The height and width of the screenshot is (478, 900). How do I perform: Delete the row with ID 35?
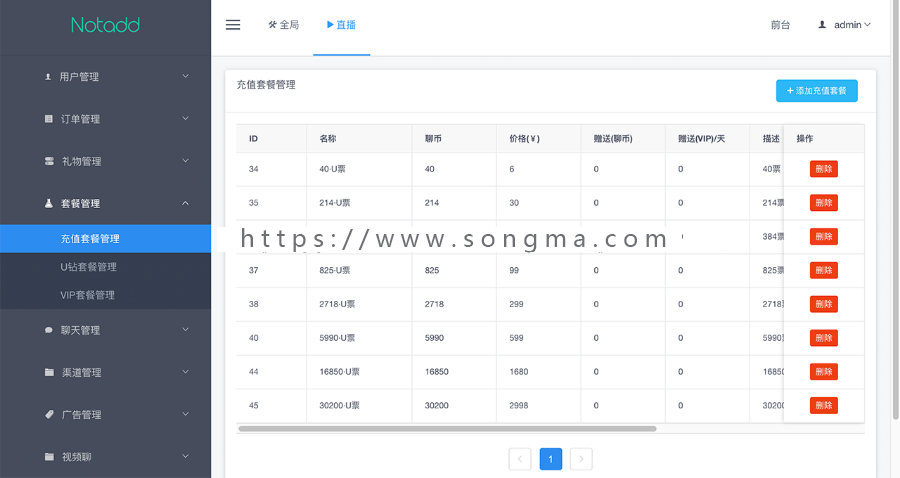pos(824,203)
